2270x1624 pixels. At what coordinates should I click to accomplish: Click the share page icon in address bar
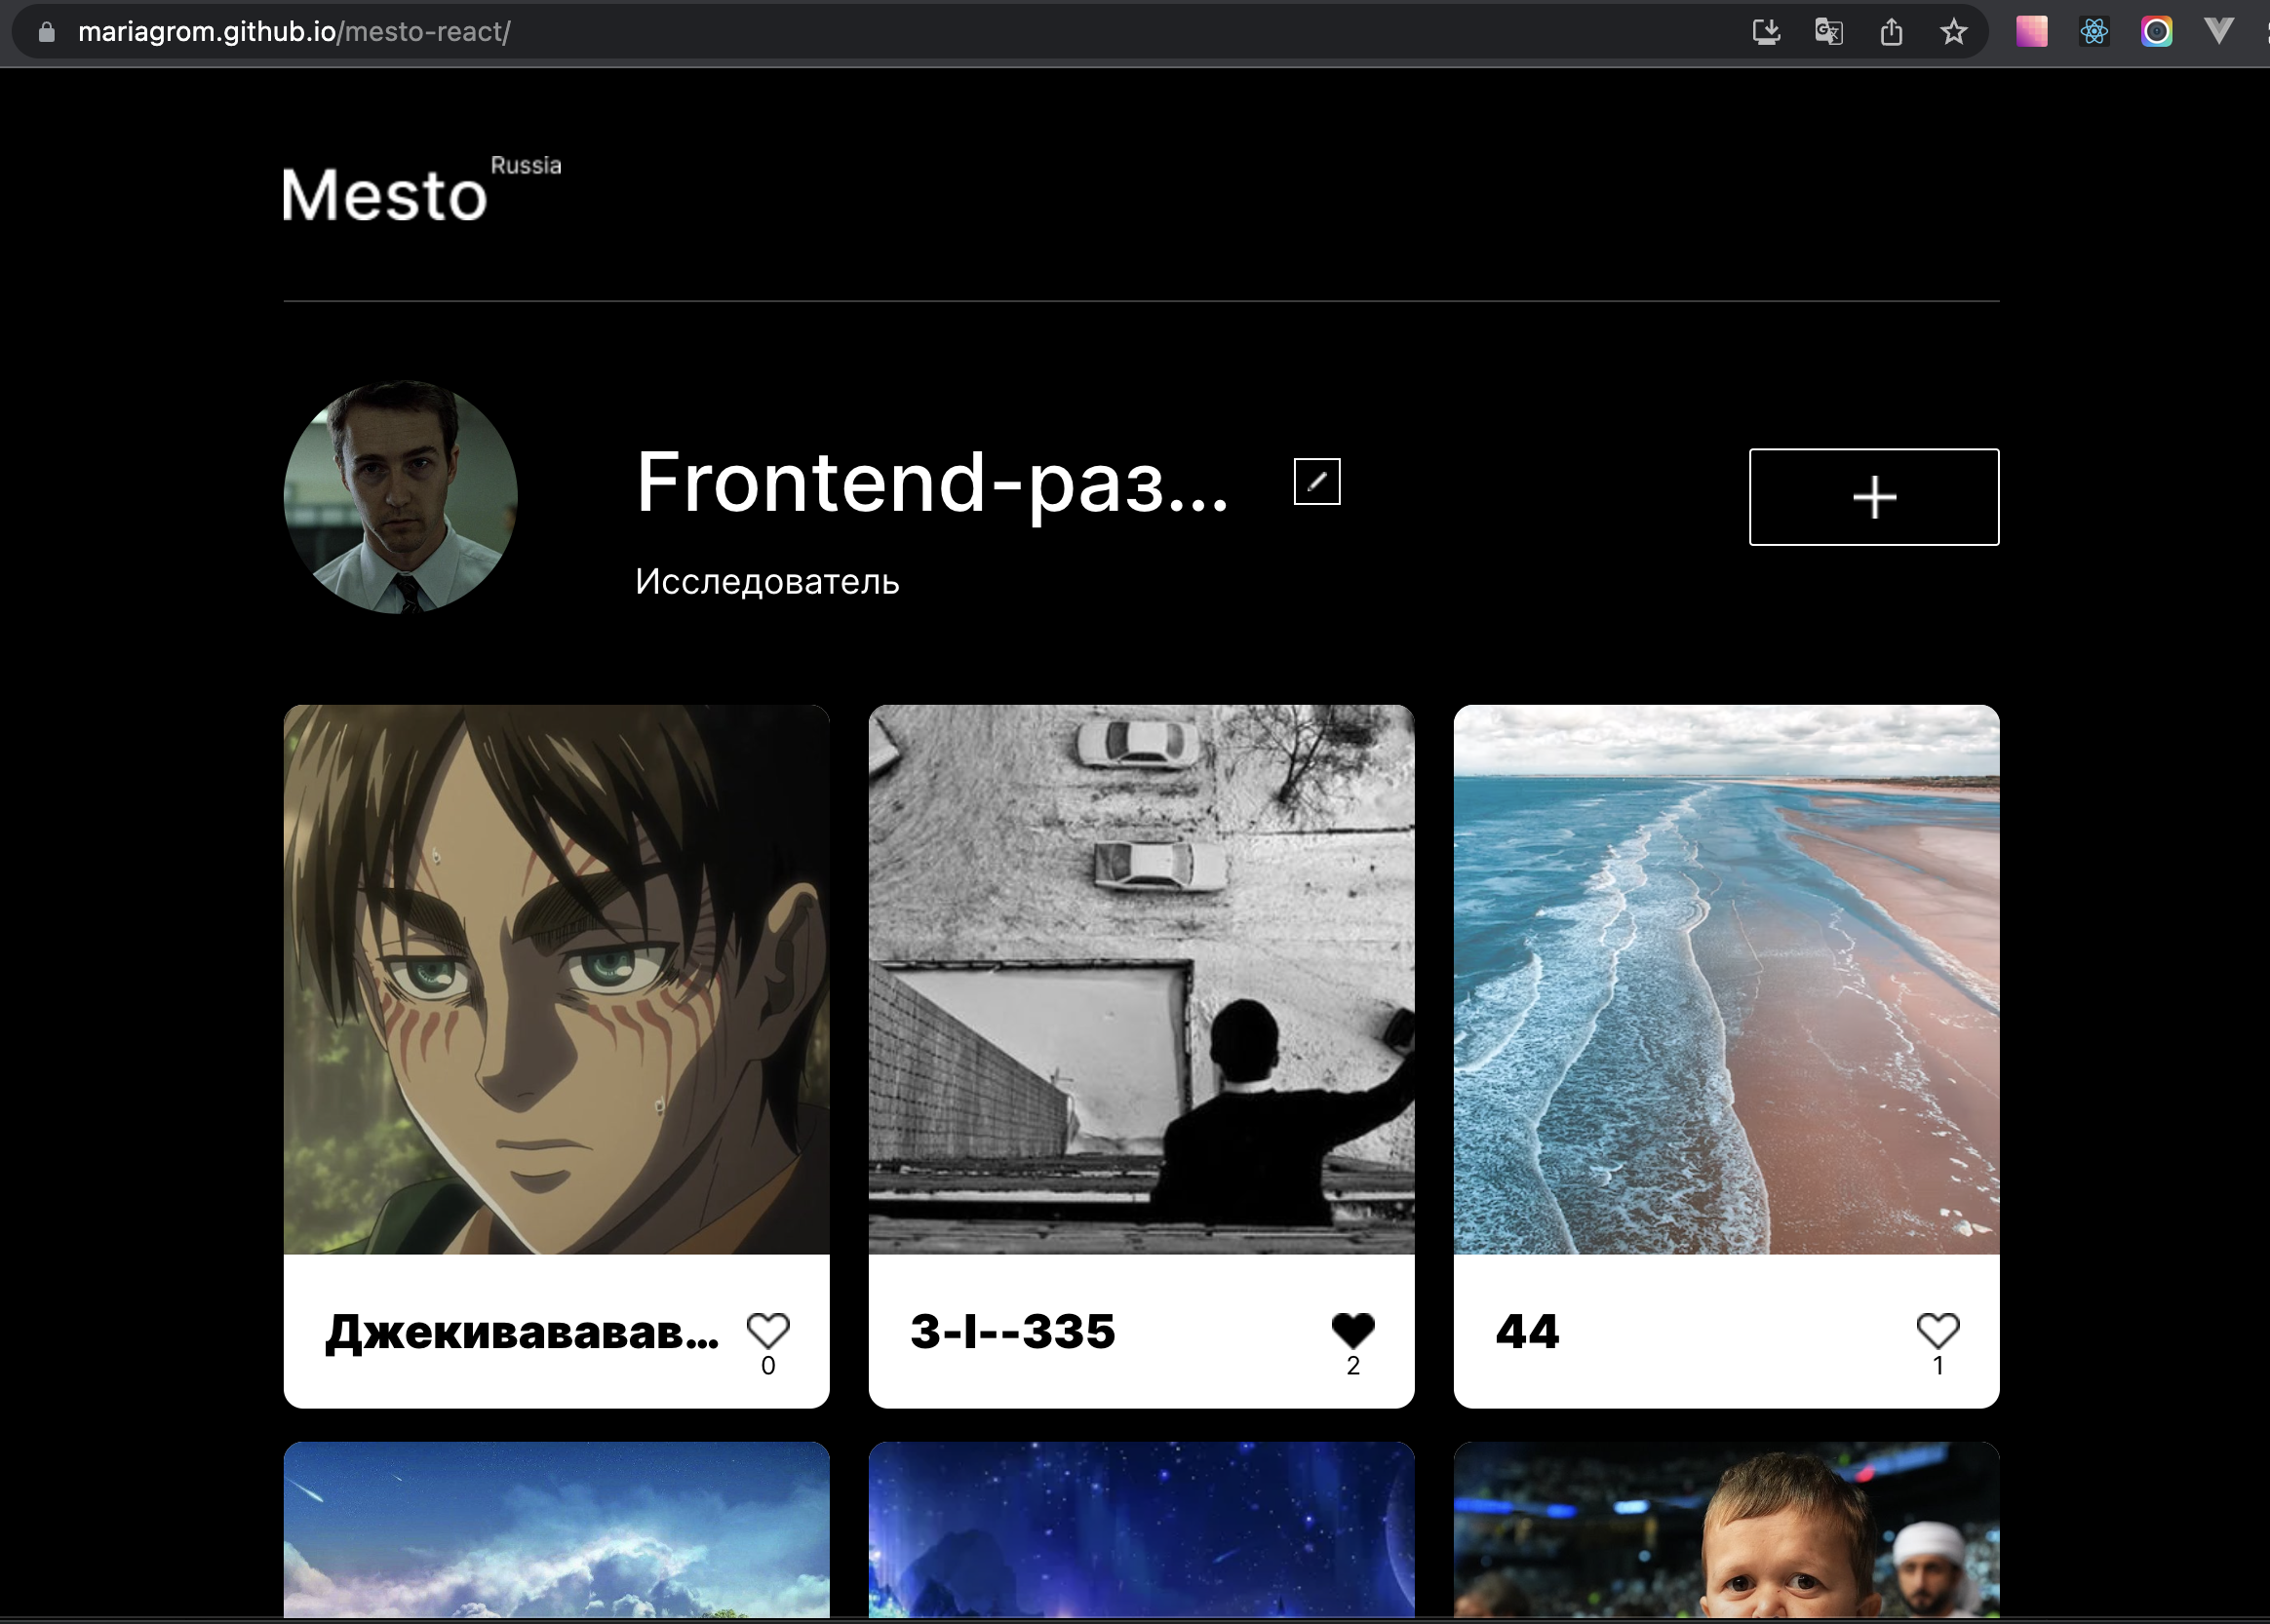[1890, 32]
